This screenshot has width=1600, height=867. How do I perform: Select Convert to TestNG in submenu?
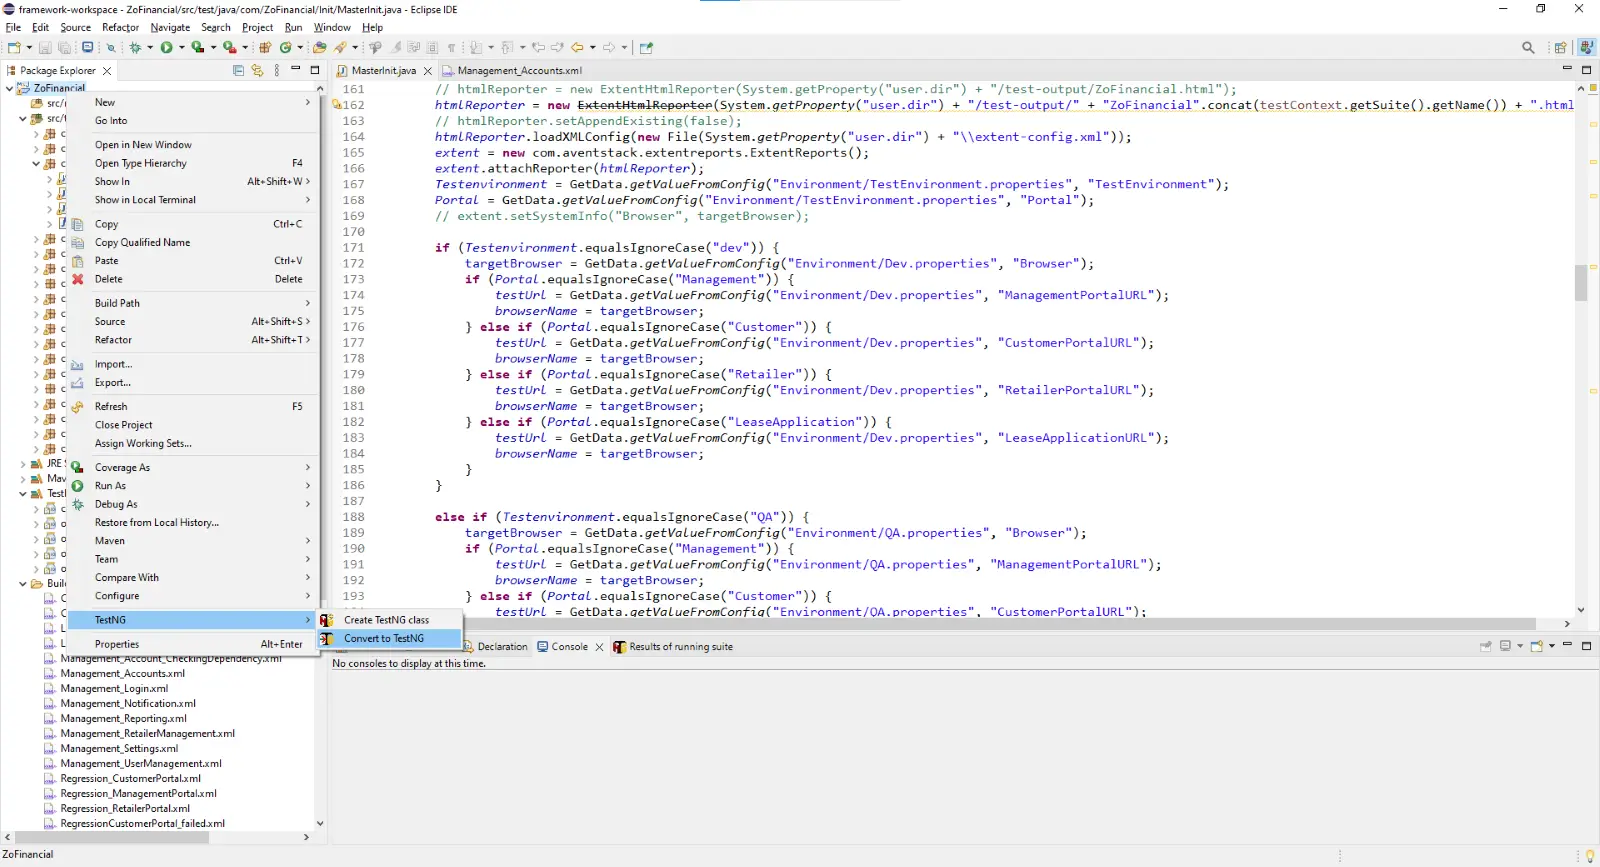[390, 638]
